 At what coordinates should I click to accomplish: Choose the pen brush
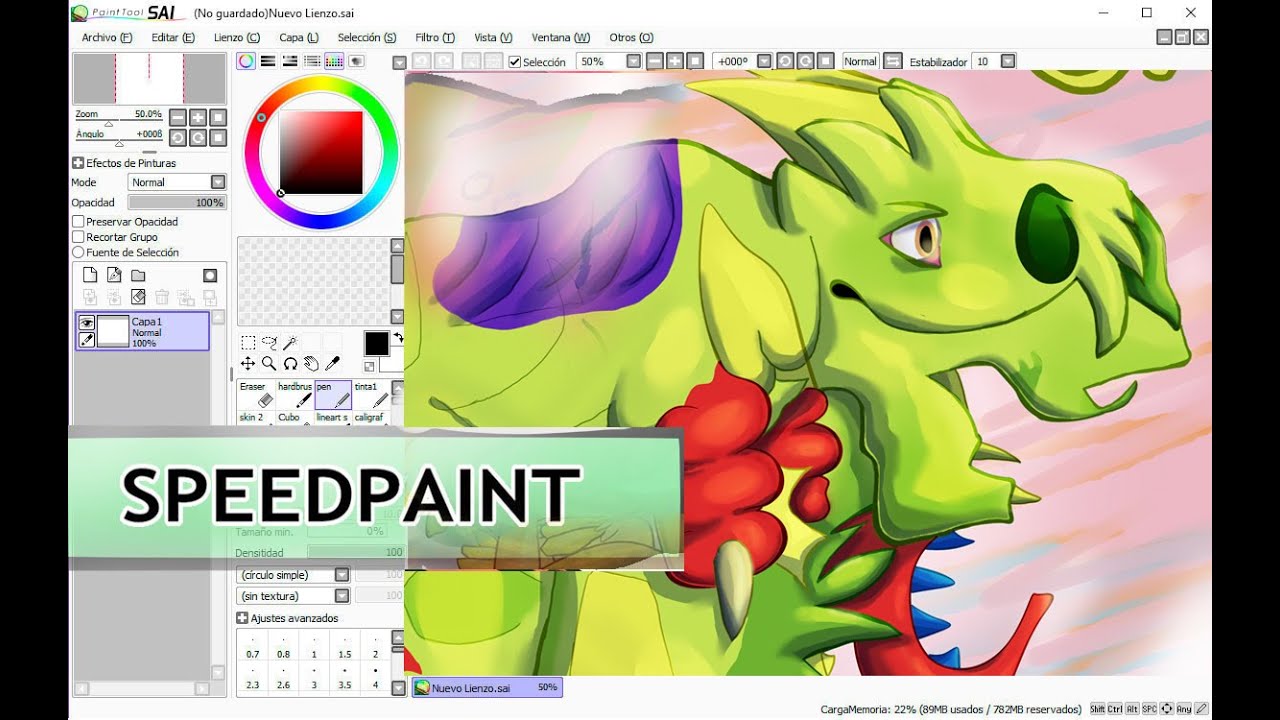[333, 396]
